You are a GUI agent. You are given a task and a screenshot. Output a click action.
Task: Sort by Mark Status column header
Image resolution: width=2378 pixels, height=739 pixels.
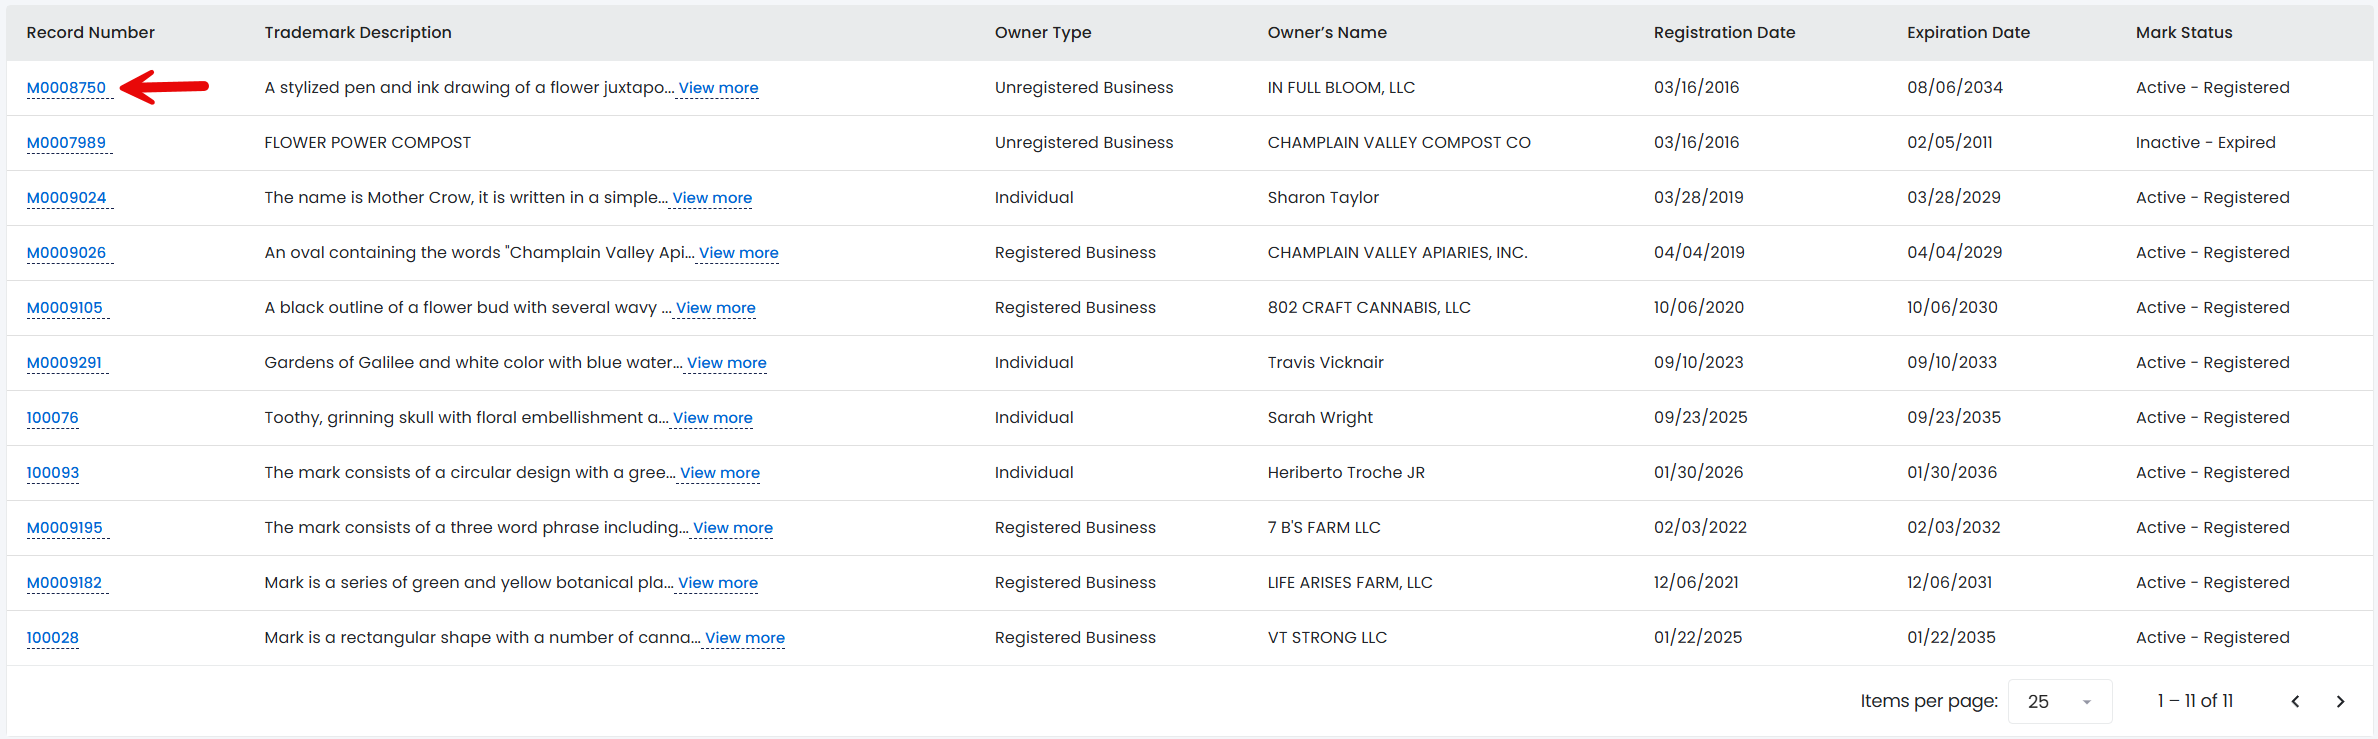tap(2184, 33)
